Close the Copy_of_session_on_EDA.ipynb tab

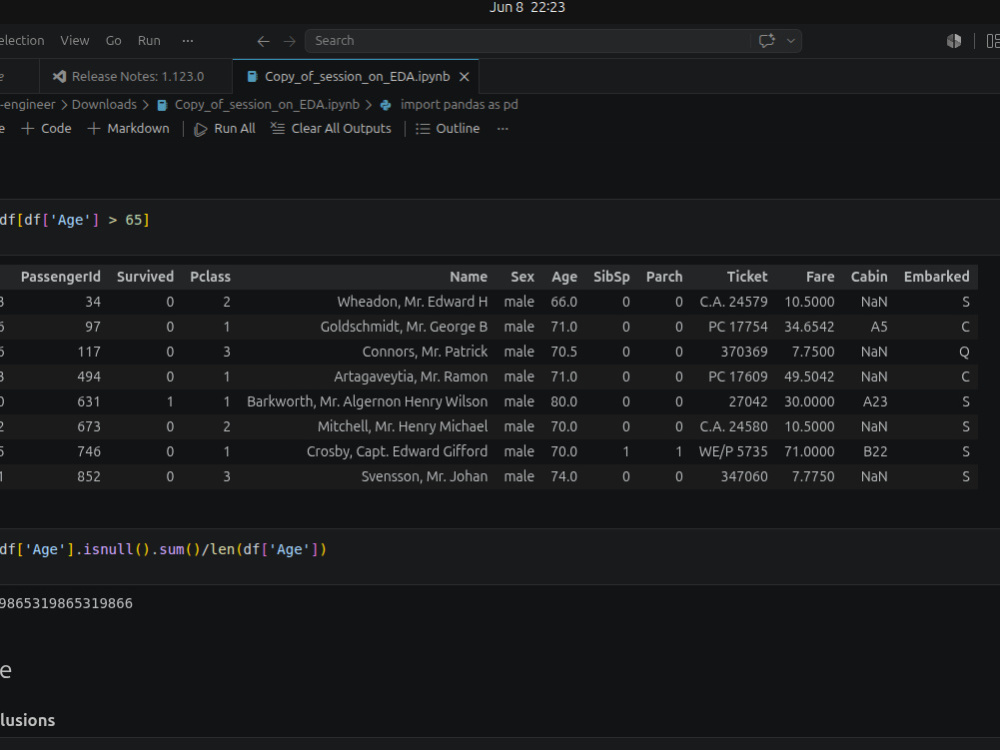(x=464, y=77)
